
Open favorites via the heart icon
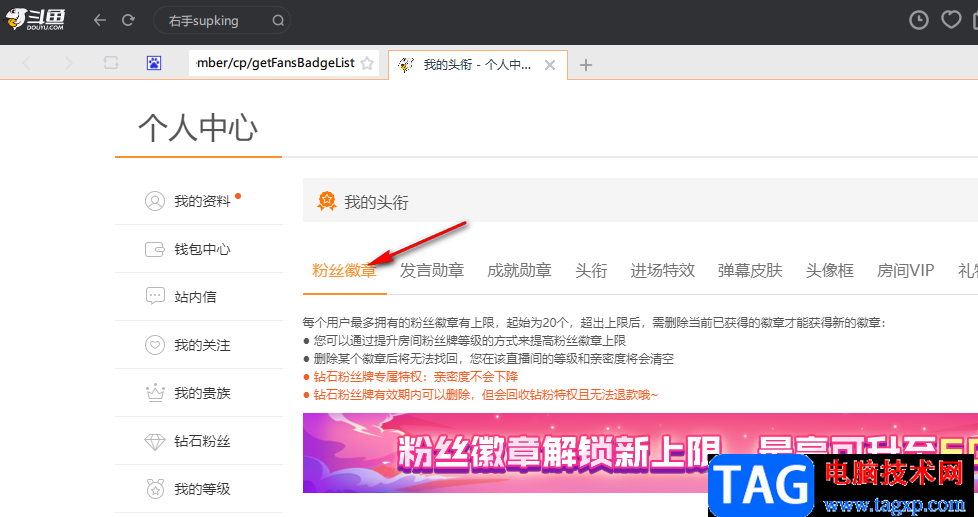coord(951,21)
